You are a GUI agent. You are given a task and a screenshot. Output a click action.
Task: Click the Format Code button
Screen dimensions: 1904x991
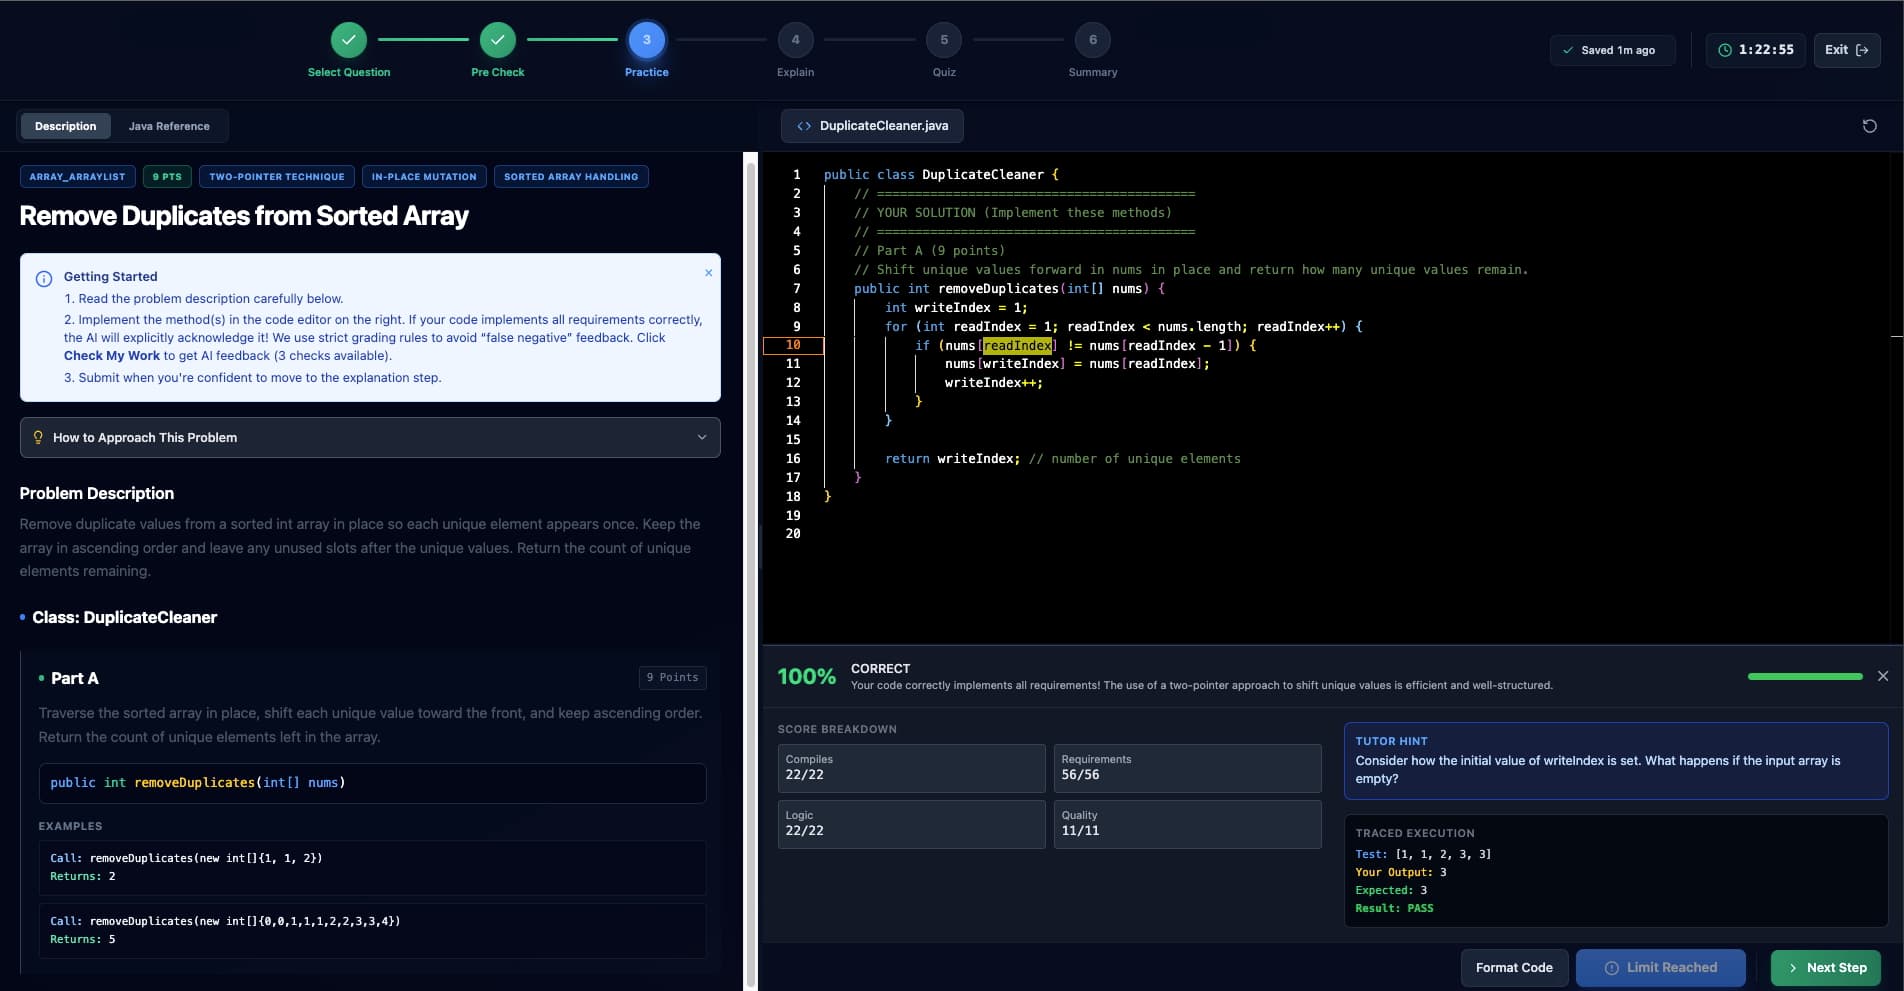(x=1514, y=967)
